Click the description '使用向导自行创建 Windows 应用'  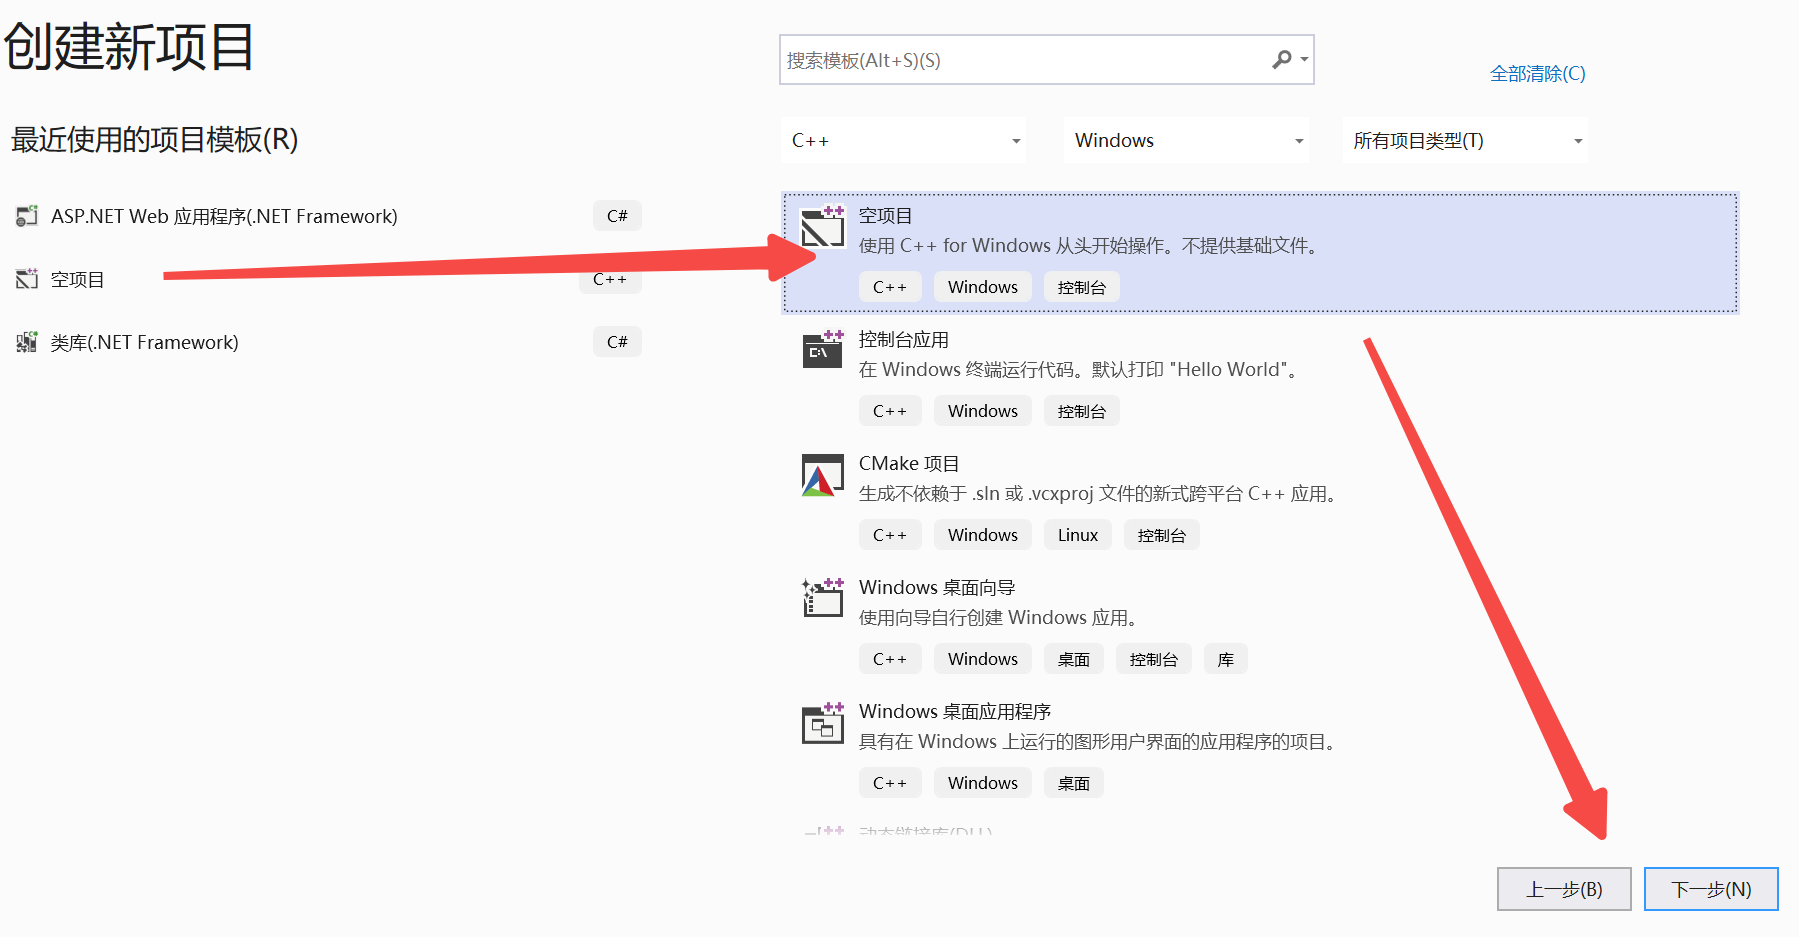pyautogui.click(x=1000, y=618)
